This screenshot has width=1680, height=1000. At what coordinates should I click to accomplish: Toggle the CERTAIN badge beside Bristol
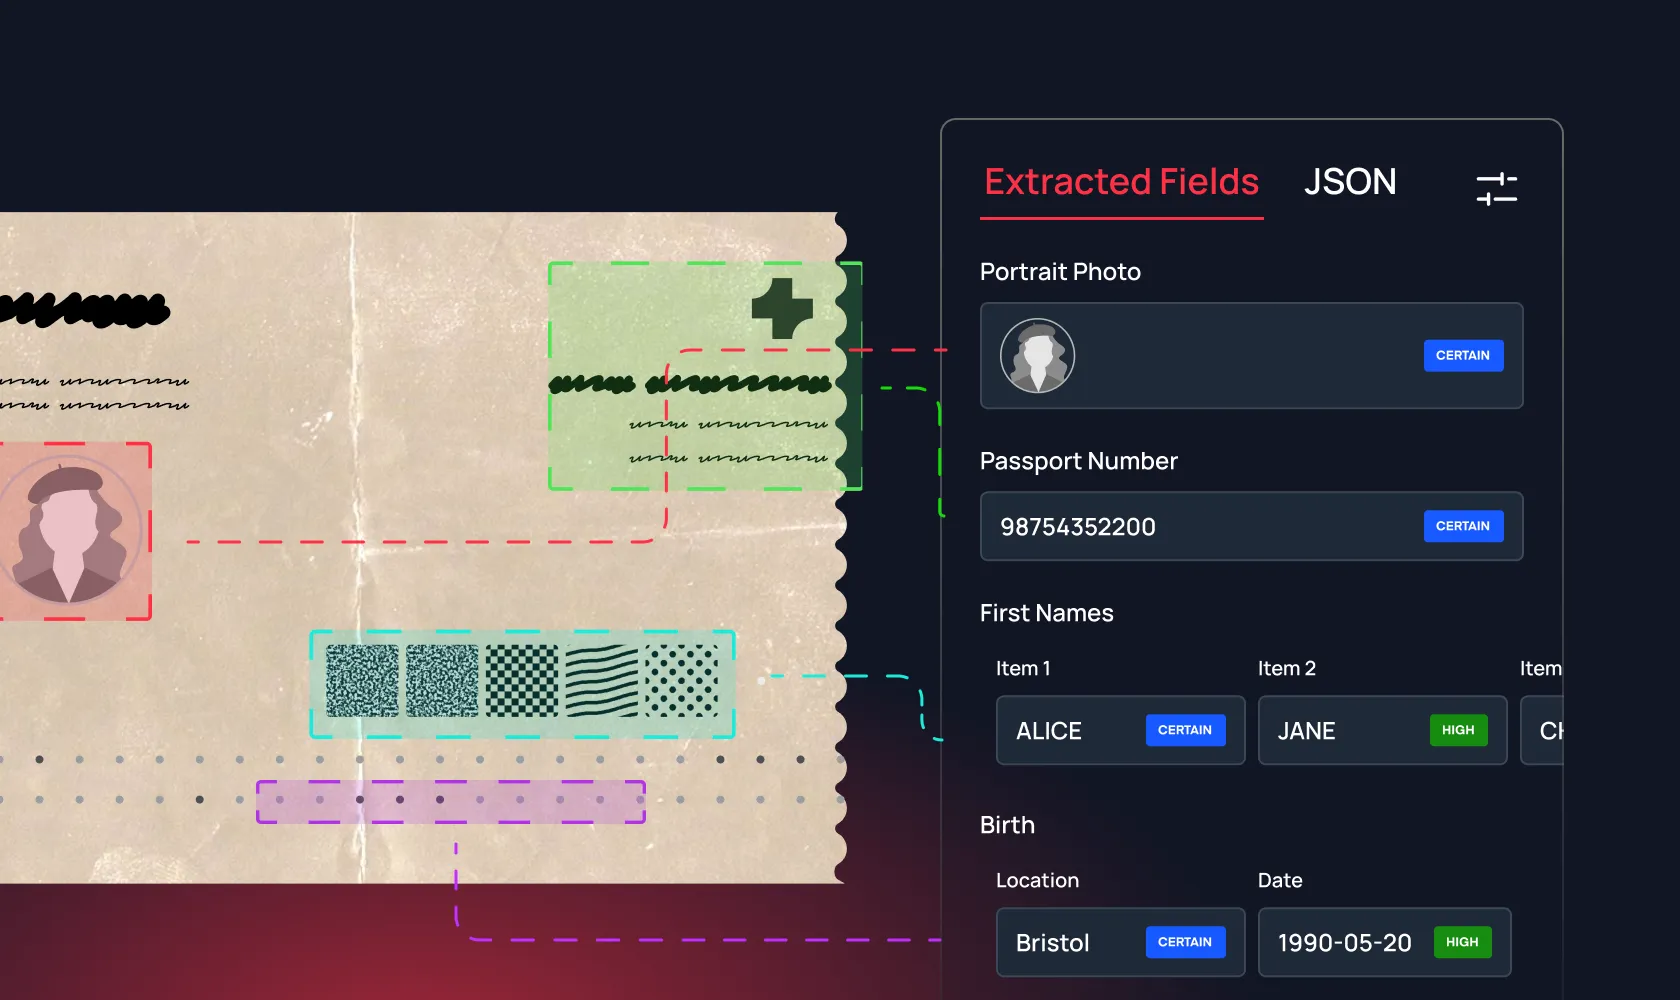(x=1186, y=942)
